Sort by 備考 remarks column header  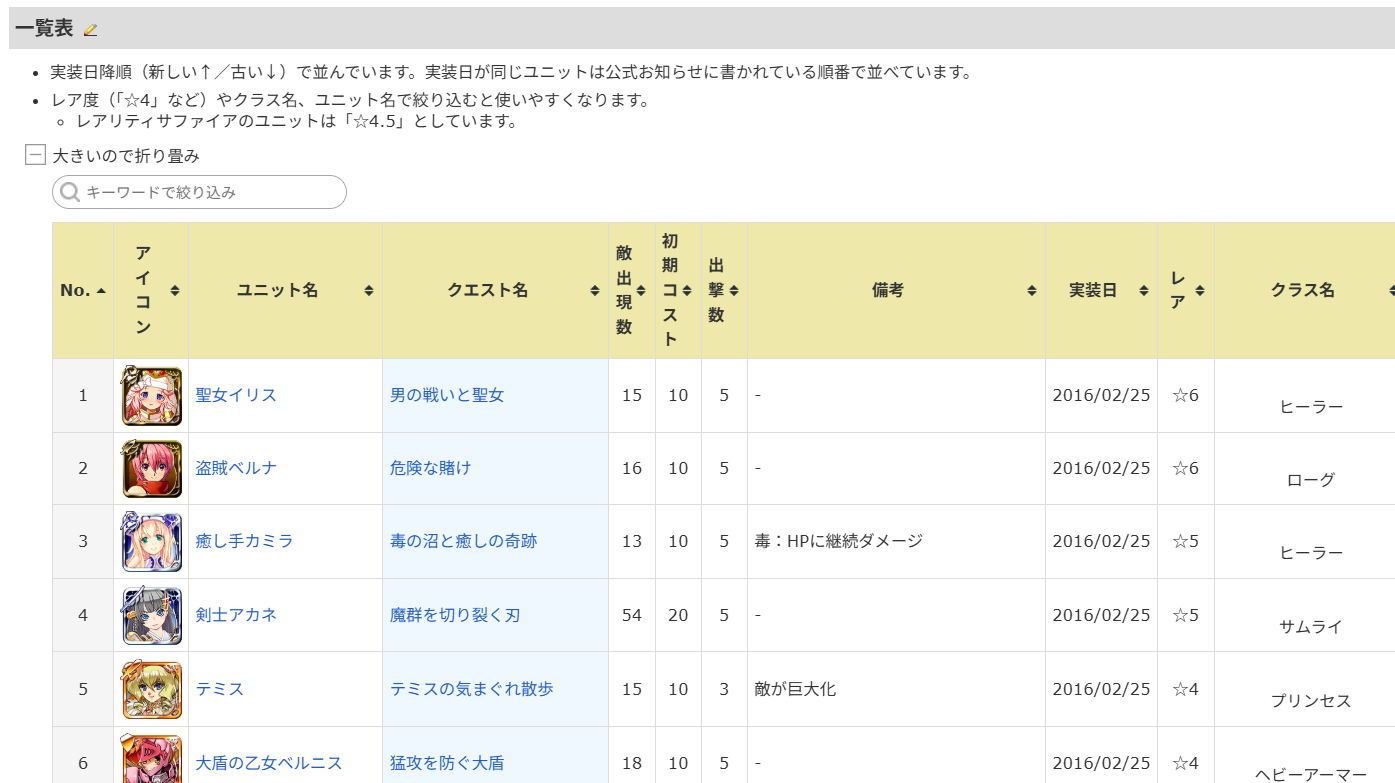click(x=896, y=290)
